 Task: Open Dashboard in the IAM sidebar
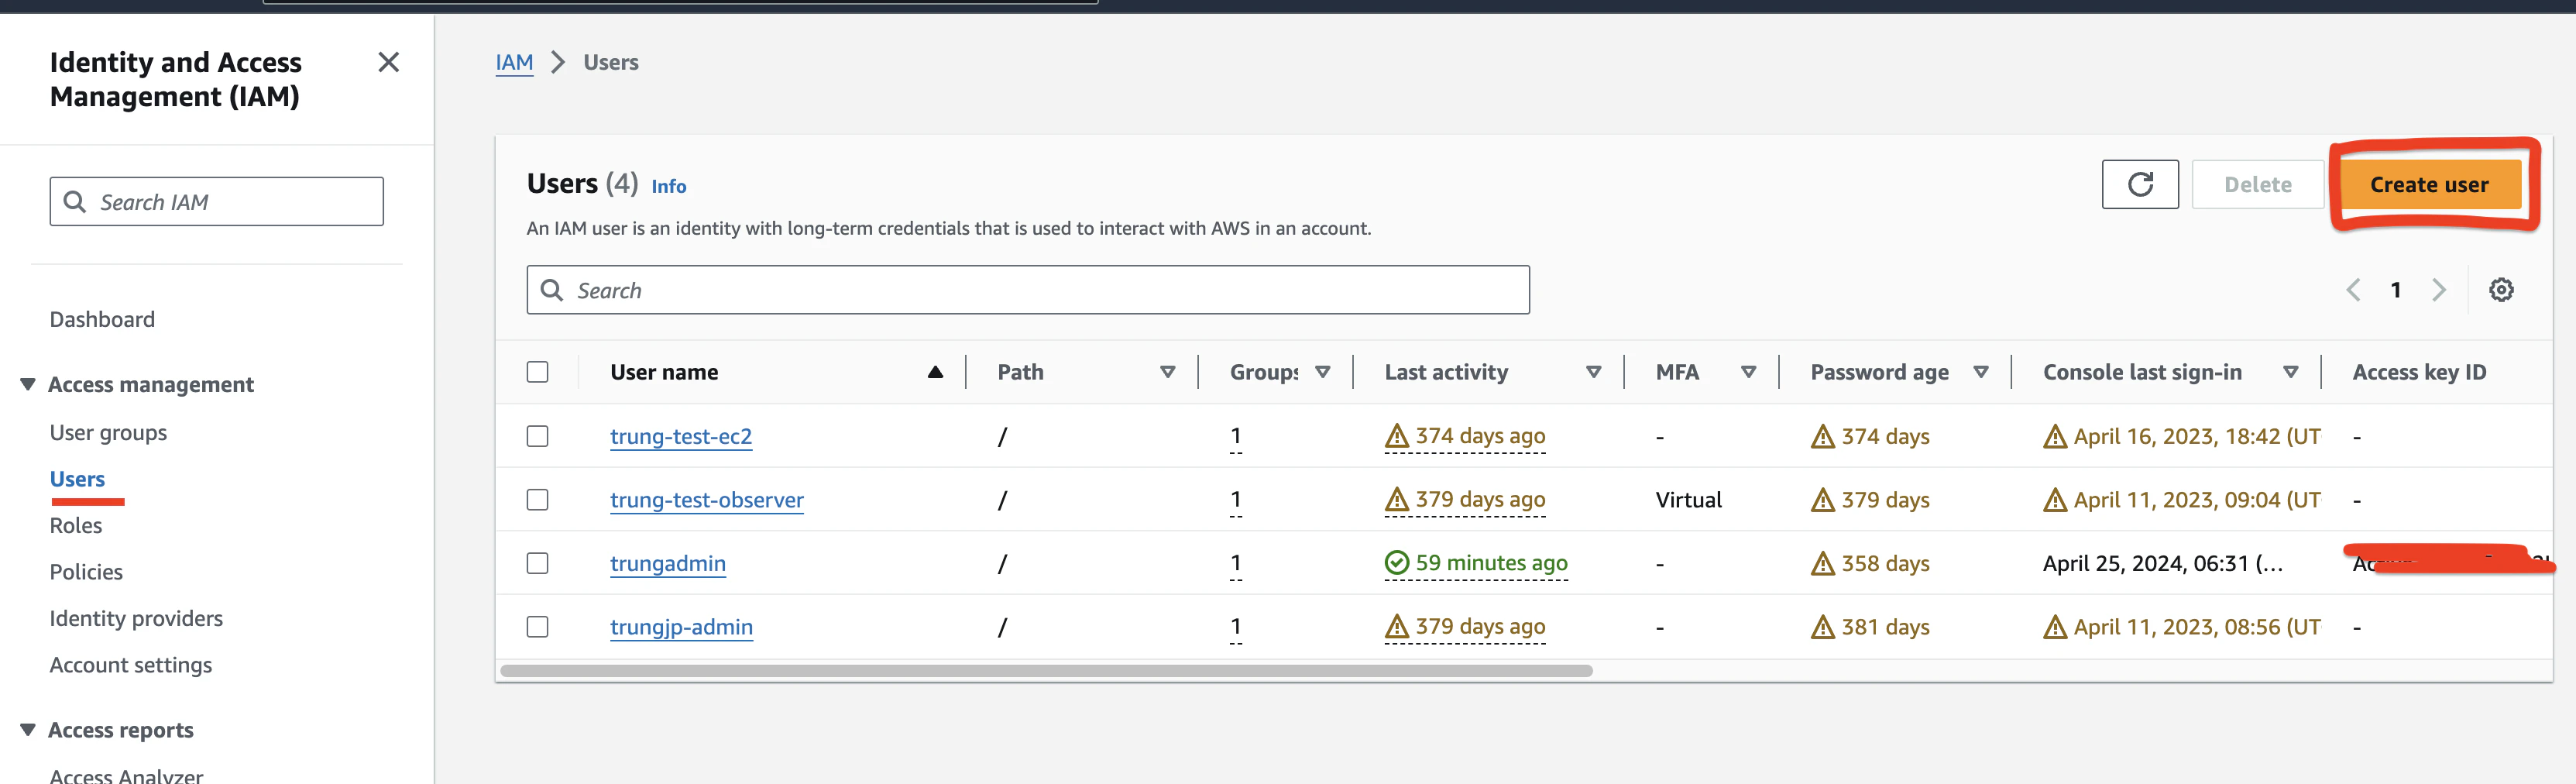(x=102, y=319)
